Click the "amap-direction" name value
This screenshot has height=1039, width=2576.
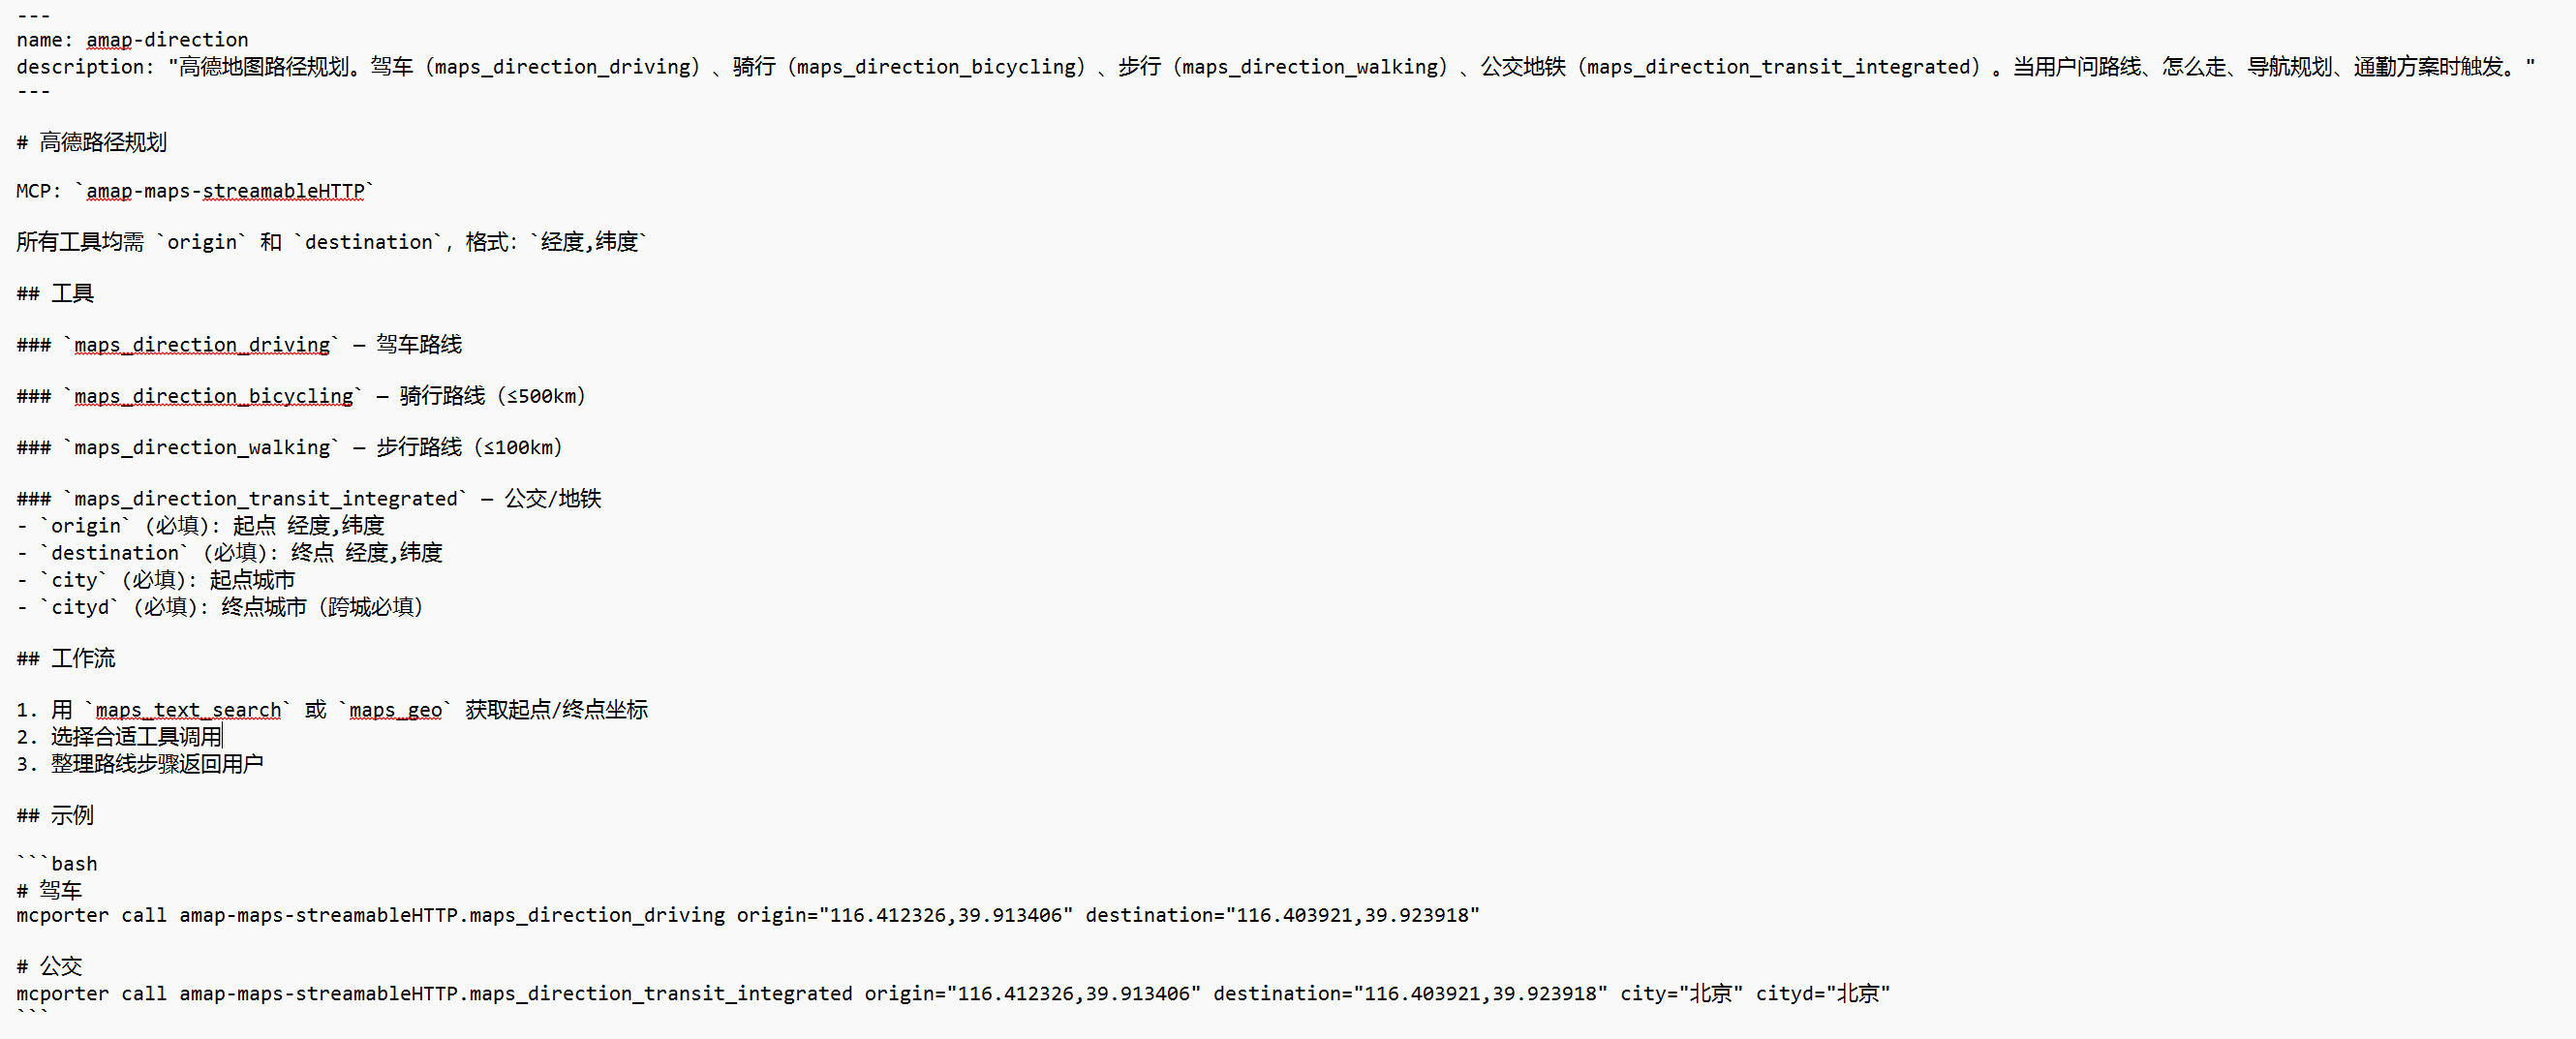coord(167,40)
